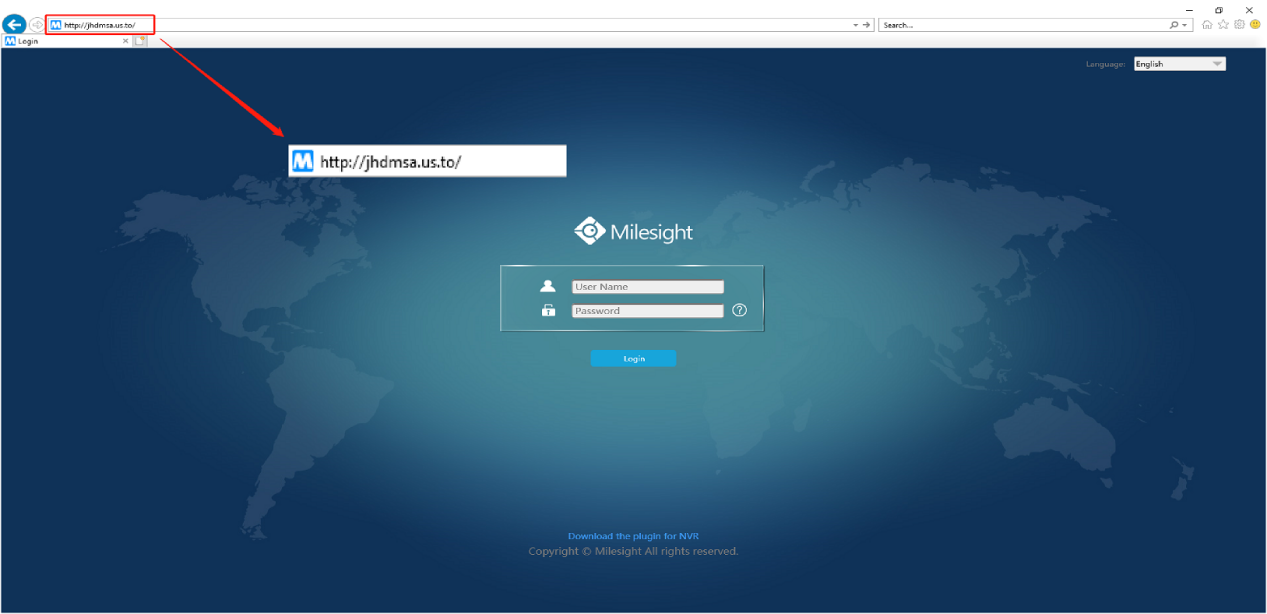Image resolution: width=1267 pixels, height=614 pixels.
Task: Open the Language dropdown showing English
Action: (x=1180, y=64)
